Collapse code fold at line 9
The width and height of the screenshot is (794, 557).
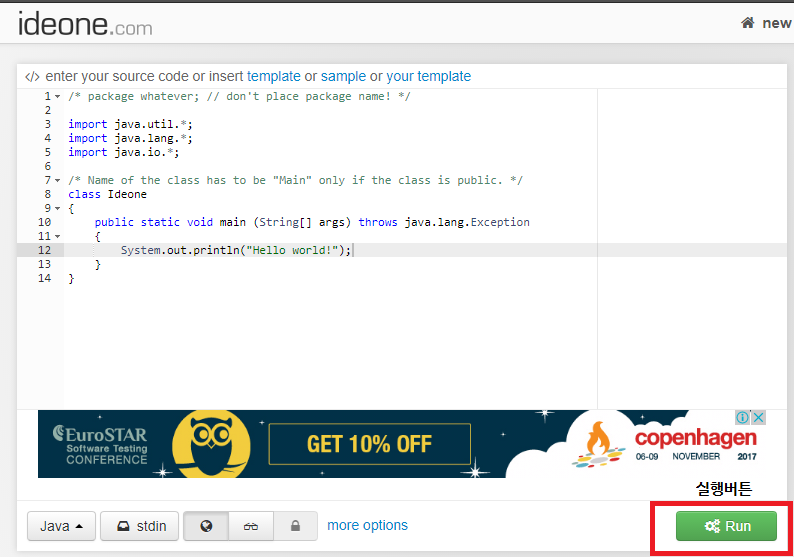pyautogui.click(x=57, y=208)
